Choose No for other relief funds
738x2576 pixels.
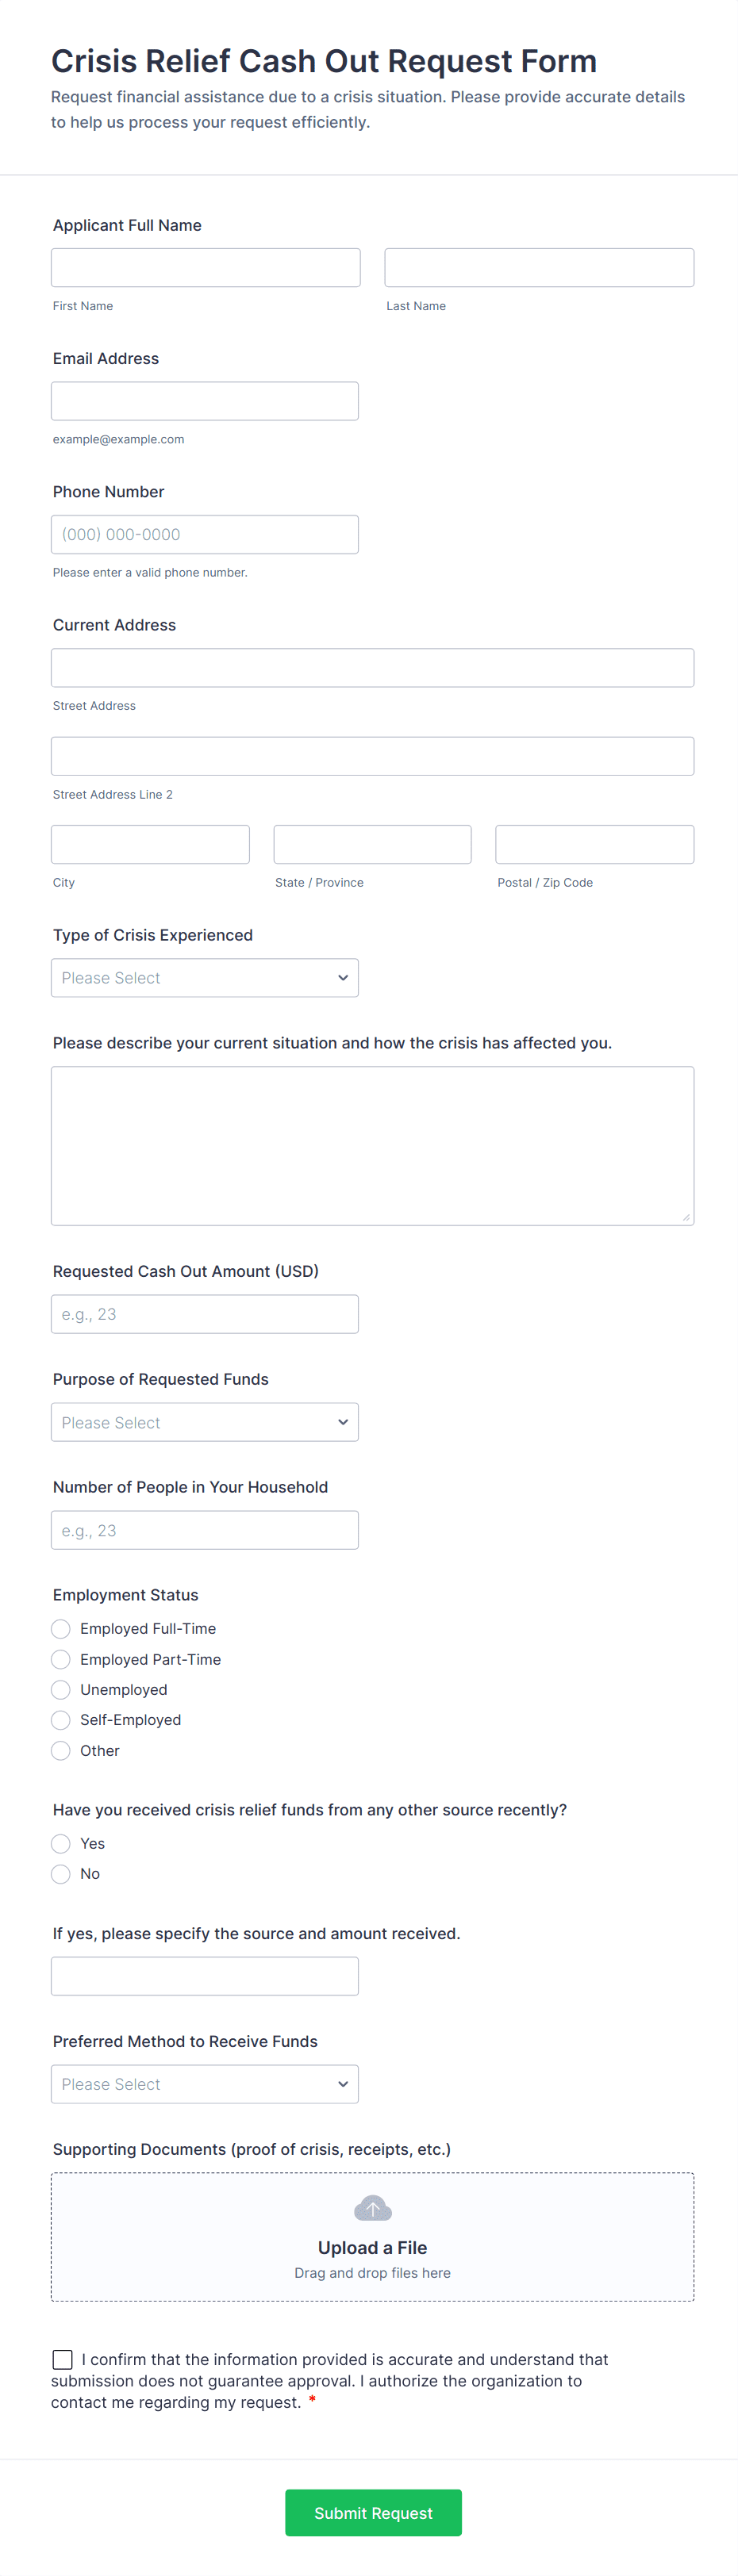61,1874
